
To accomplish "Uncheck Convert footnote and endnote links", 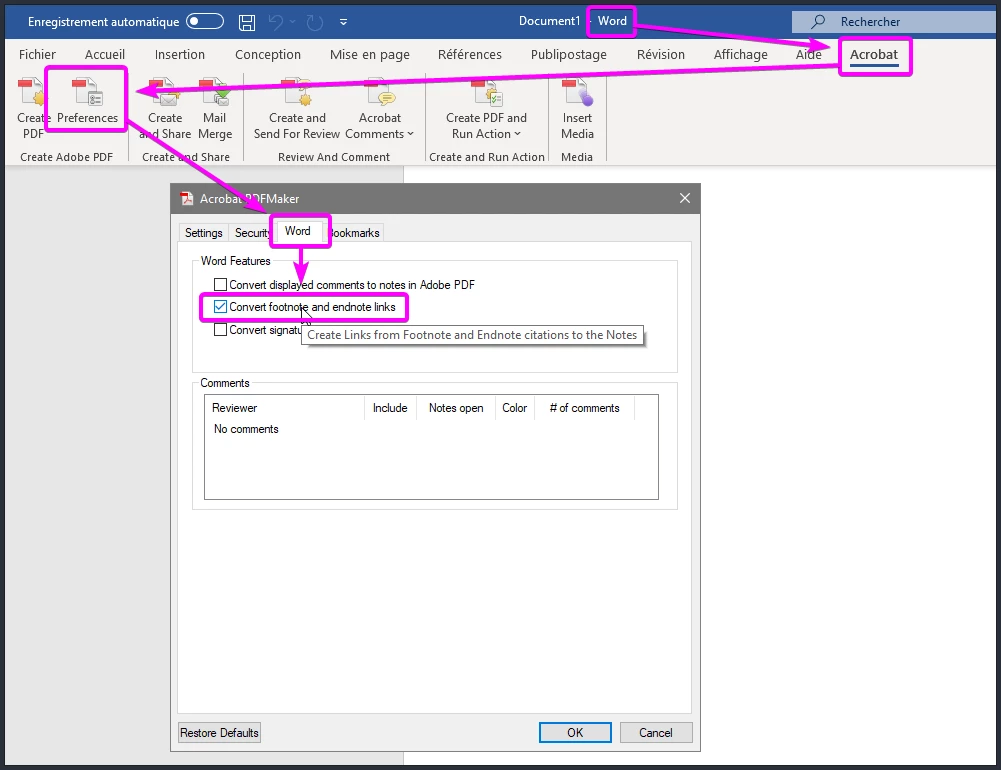I will click(x=220, y=307).
